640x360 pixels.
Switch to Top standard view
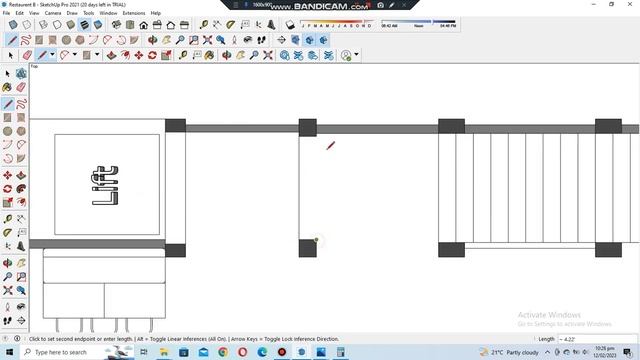[130, 25]
